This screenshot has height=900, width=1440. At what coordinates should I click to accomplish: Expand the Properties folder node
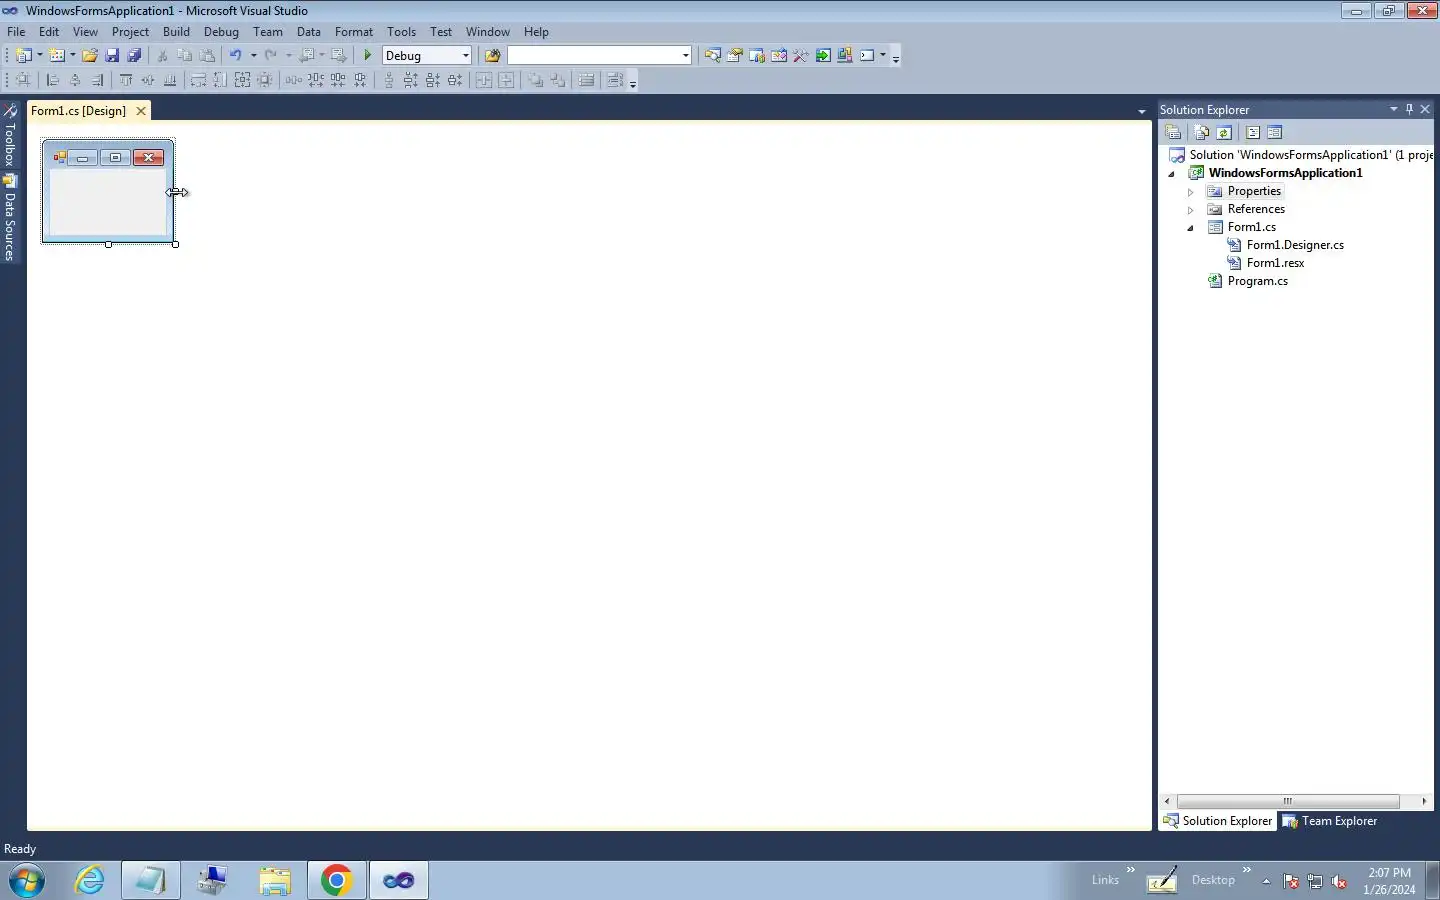coord(1190,191)
